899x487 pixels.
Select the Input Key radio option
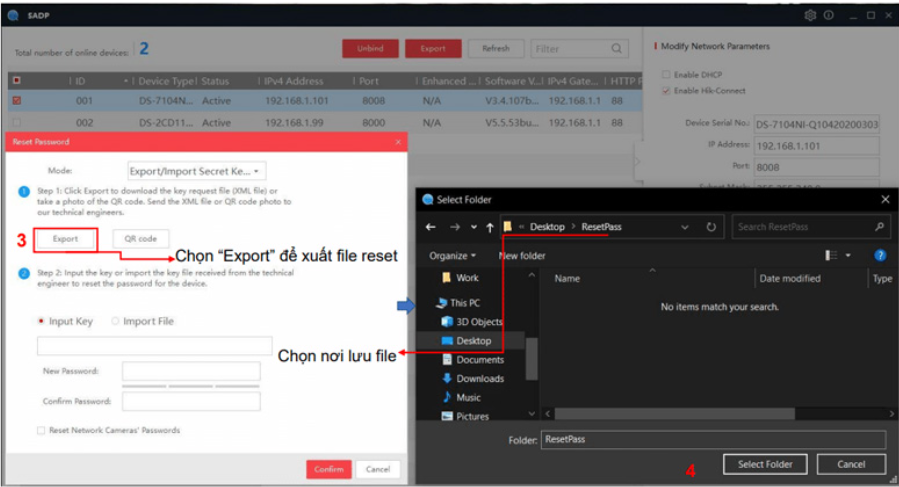tap(41, 321)
